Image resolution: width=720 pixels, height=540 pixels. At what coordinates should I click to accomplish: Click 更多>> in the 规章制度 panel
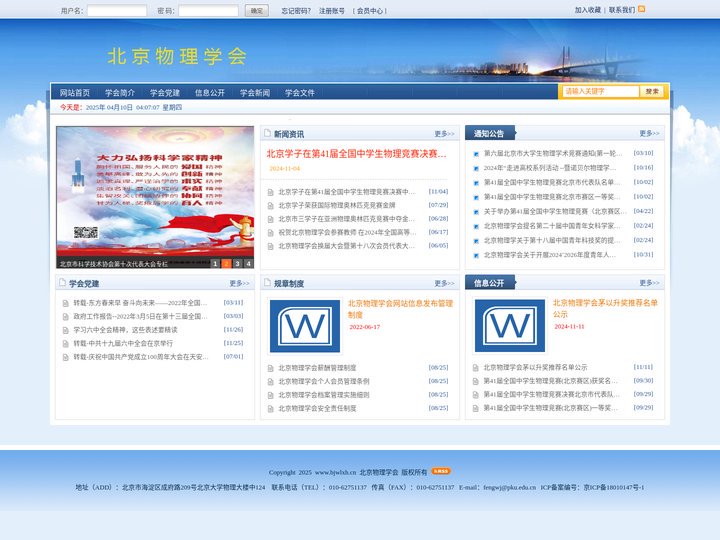pos(444,284)
